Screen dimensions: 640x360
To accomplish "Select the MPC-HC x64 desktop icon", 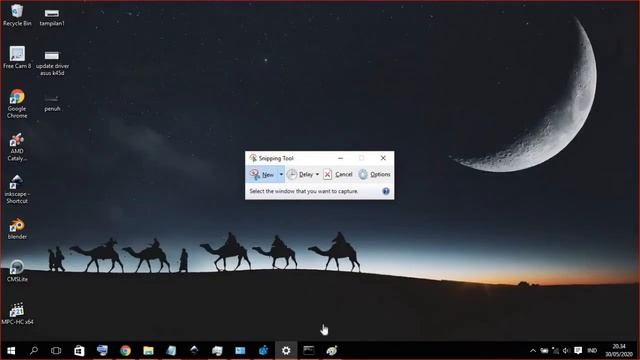I will point(17,313).
